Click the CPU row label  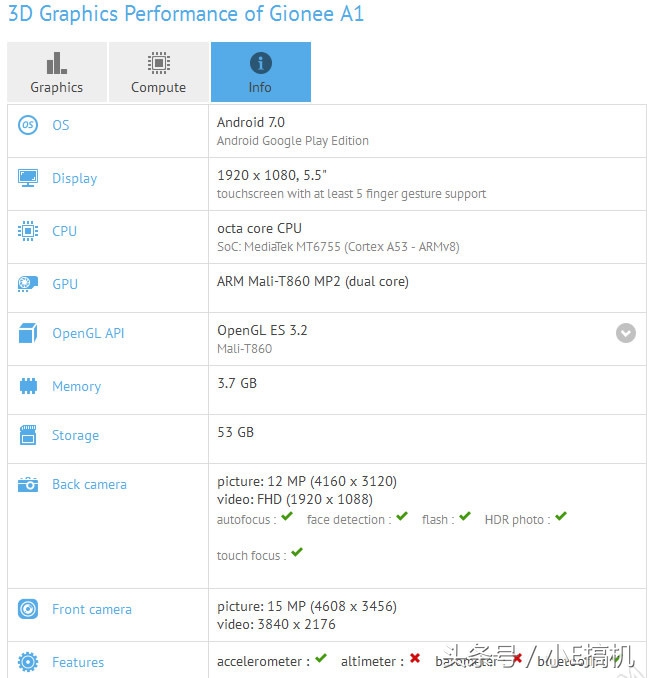point(64,231)
